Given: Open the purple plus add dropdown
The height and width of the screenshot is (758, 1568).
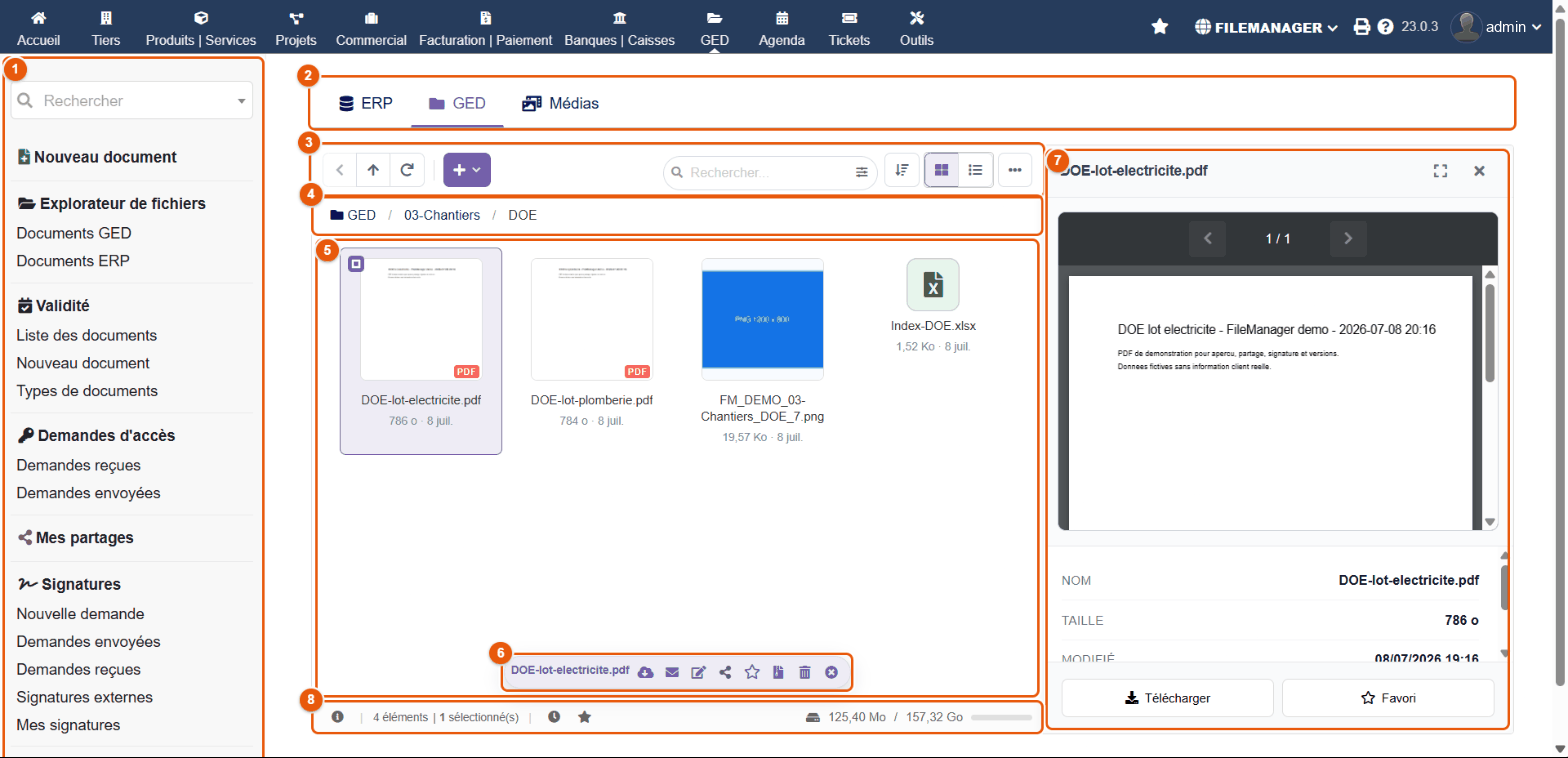Looking at the screenshot, I should pyautogui.click(x=467, y=170).
